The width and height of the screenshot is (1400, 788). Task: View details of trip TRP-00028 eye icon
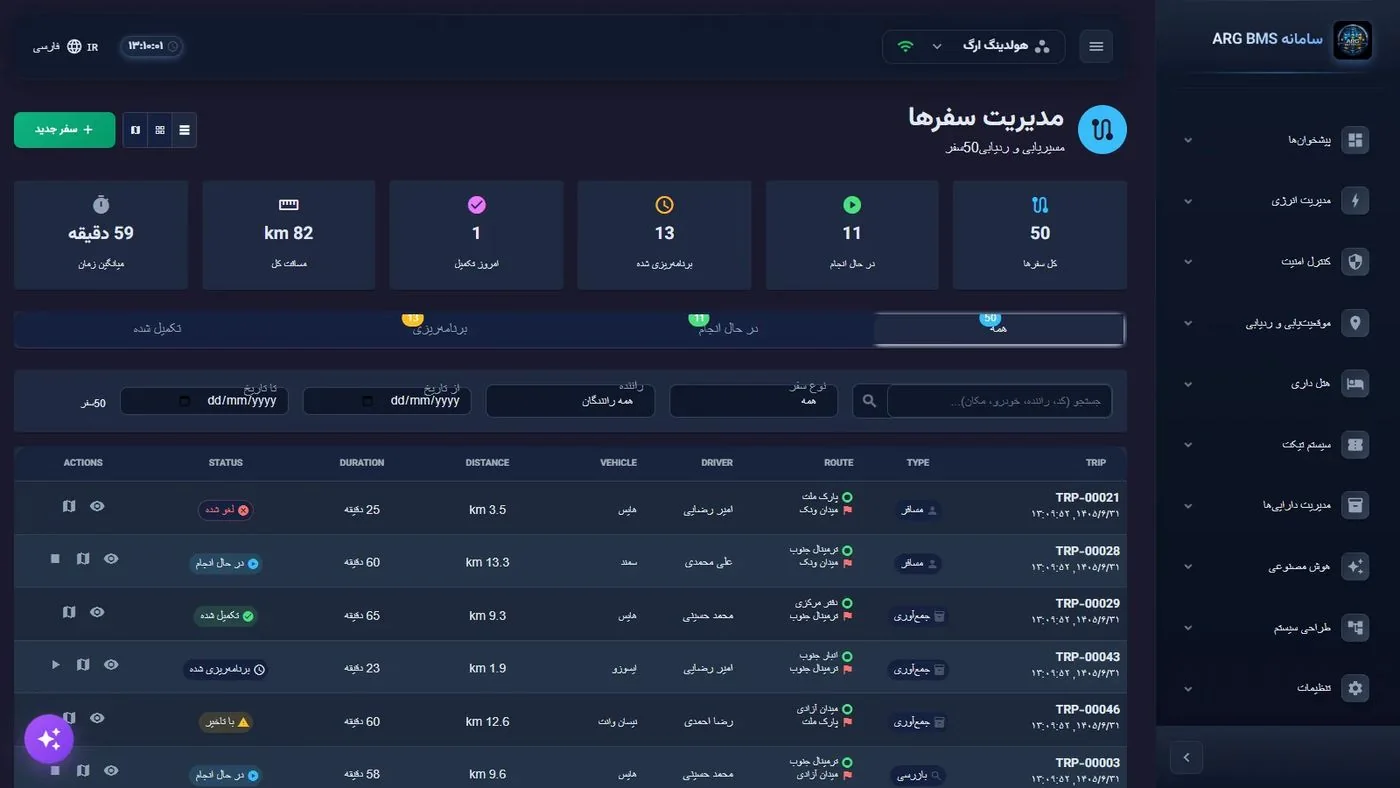click(111, 559)
